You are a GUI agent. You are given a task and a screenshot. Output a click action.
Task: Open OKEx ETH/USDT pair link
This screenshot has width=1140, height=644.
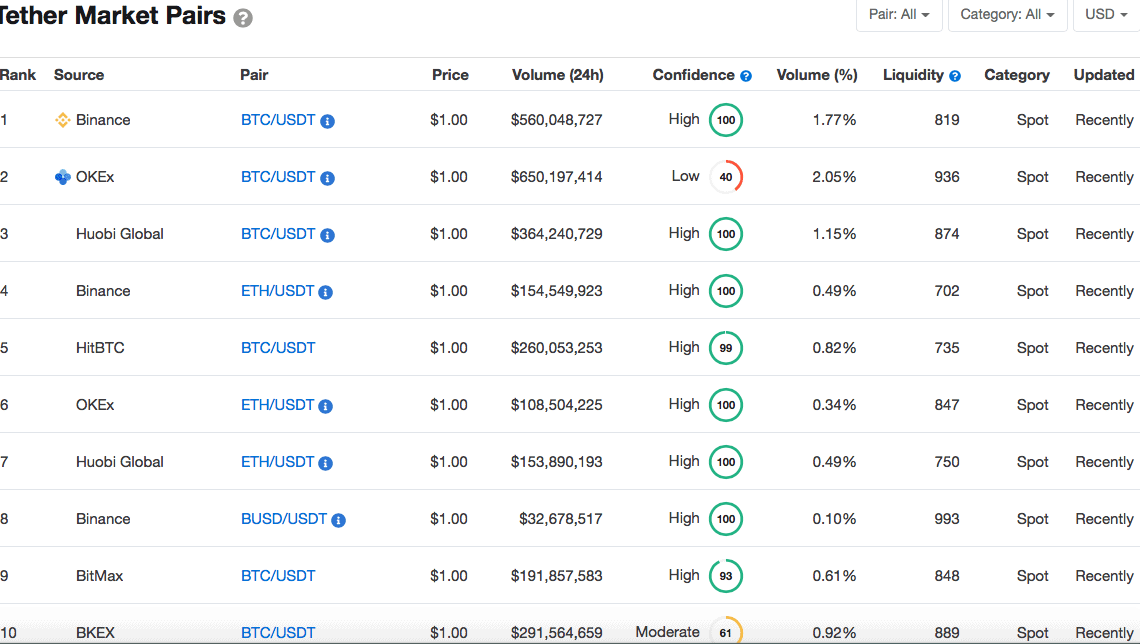point(277,405)
